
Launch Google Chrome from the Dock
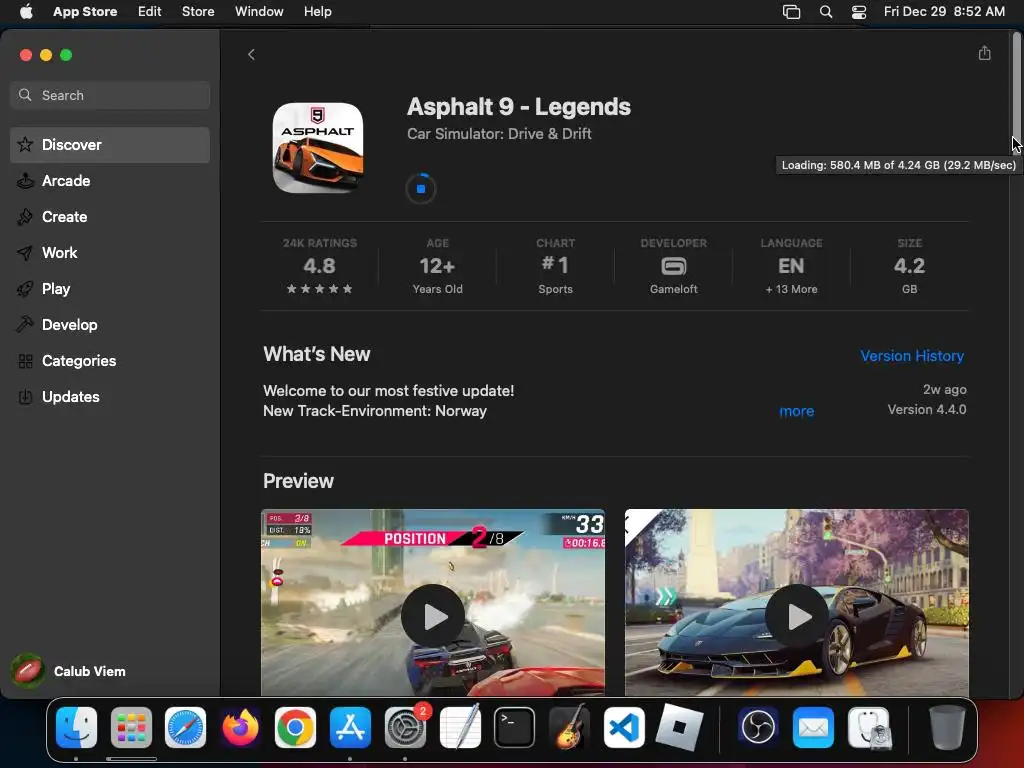click(295, 728)
